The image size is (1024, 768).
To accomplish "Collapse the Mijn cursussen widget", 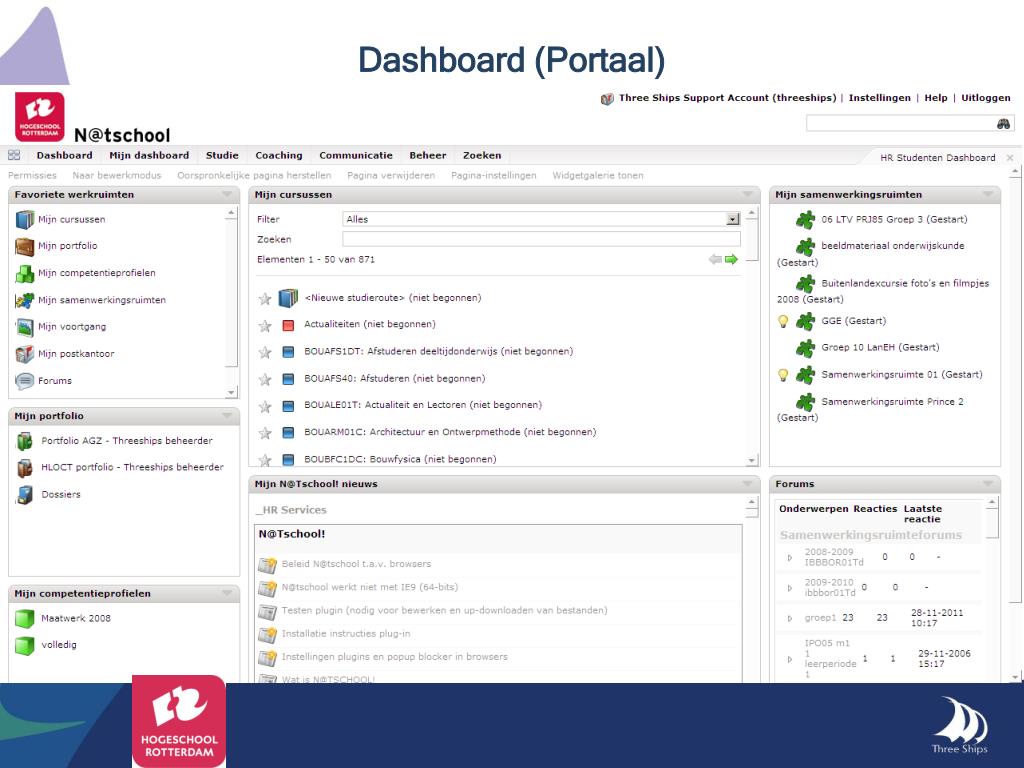I will [748, 195].
